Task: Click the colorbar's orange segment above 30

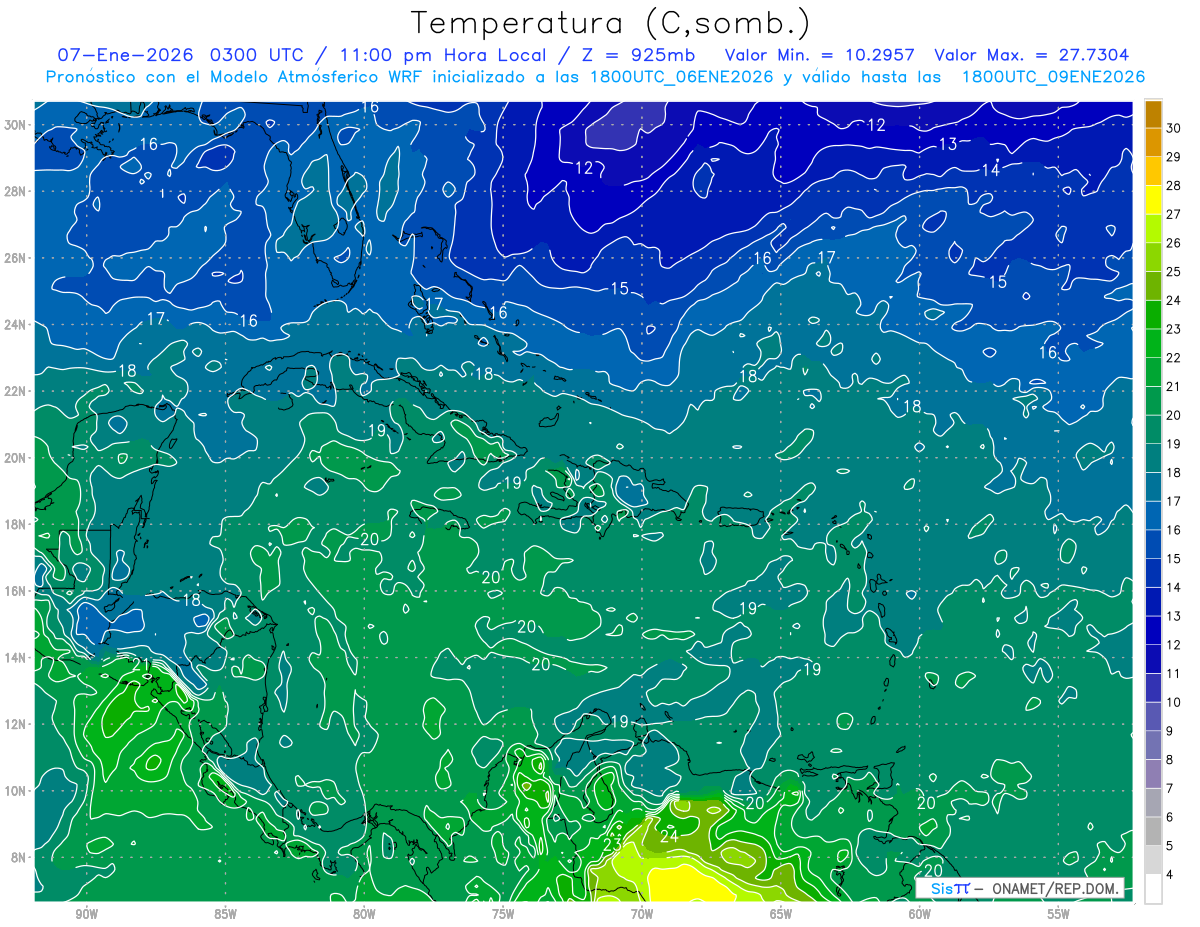Action: [x=1153, y=114]
